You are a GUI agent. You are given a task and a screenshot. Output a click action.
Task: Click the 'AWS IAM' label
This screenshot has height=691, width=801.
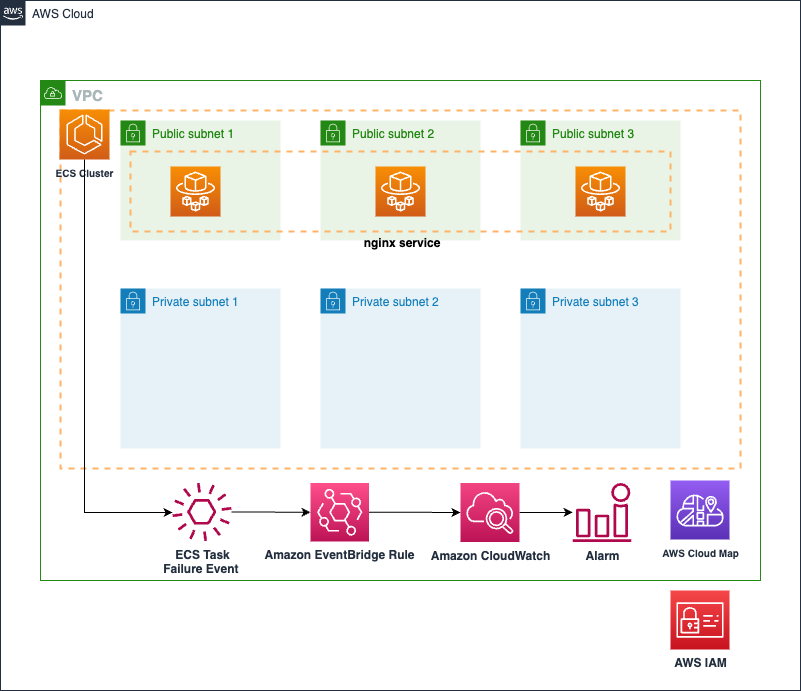700,663
